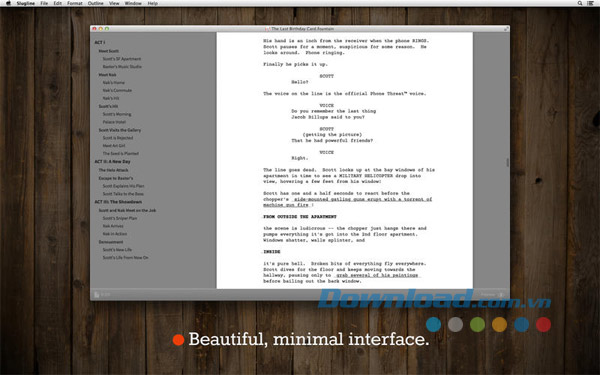Click the green dot below the window
The width and height of the screenshot is (600, 375).
(477, 324)
